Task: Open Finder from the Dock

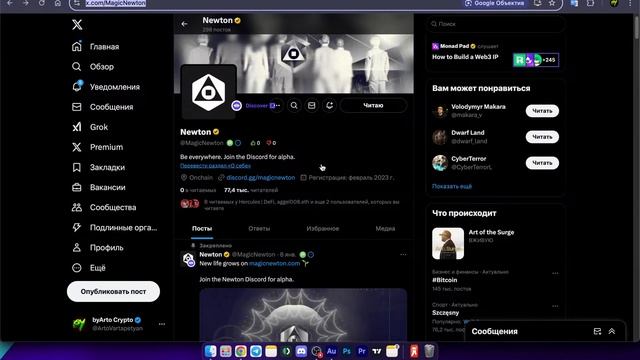Action: click(211, 351)
